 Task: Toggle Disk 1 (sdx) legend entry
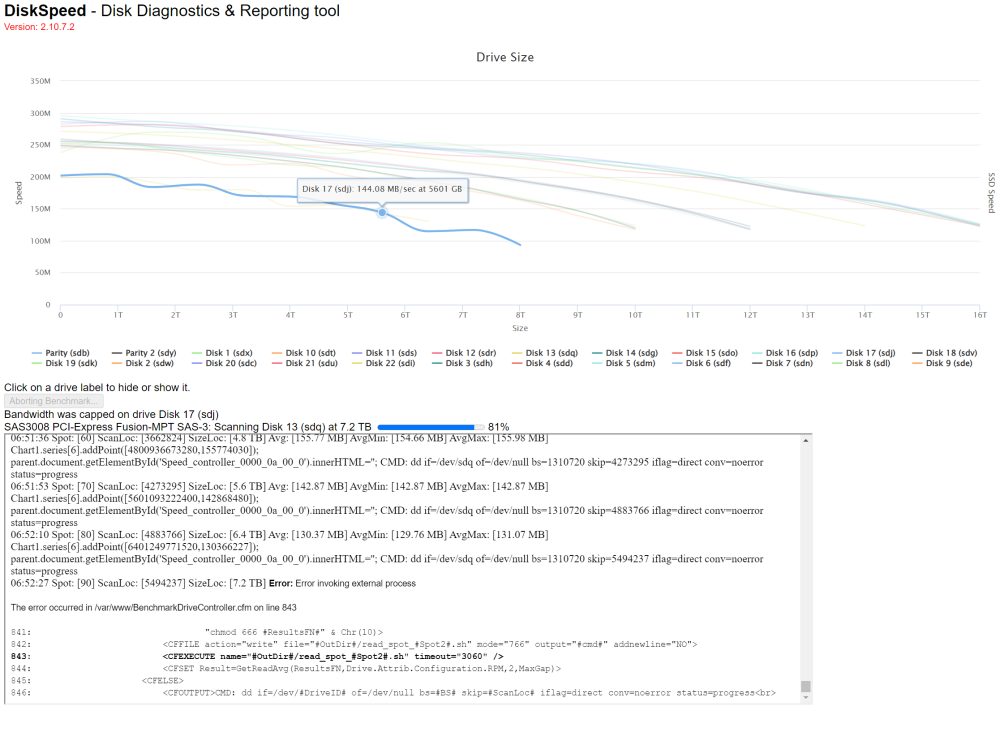(223, 353)
